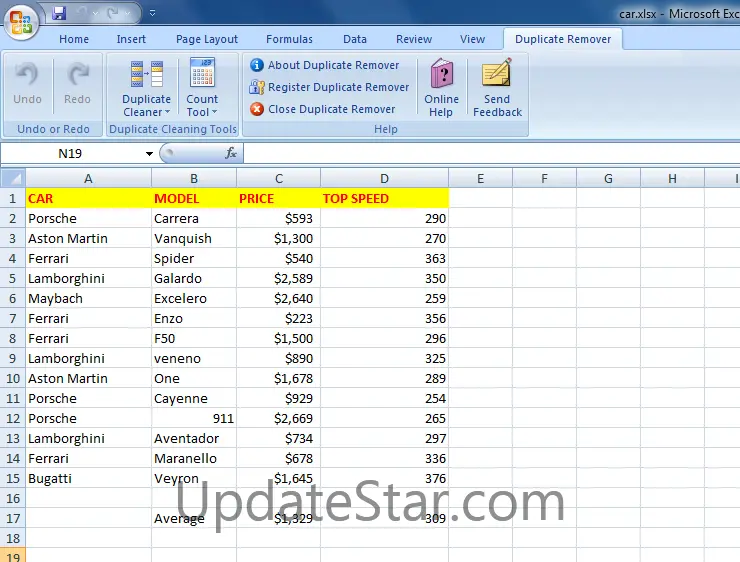Click the Undo arrow icon in ribbon
Screen dimensions: 740x562
tap(27, 74)
